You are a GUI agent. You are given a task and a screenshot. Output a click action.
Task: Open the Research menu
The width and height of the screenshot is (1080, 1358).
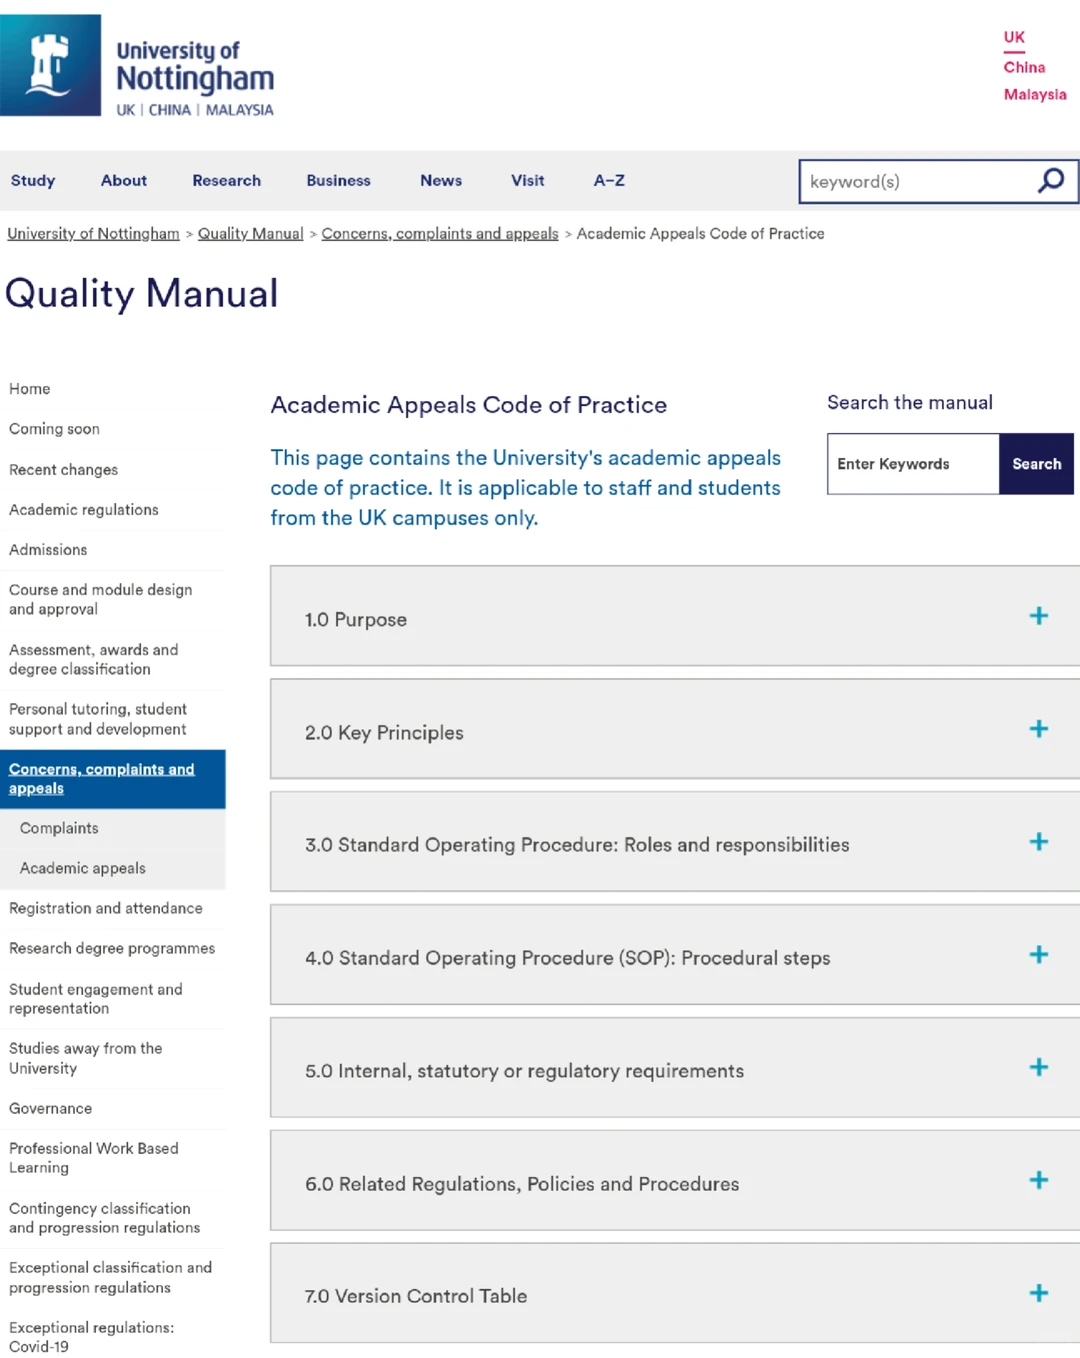(x=227, y=181)
